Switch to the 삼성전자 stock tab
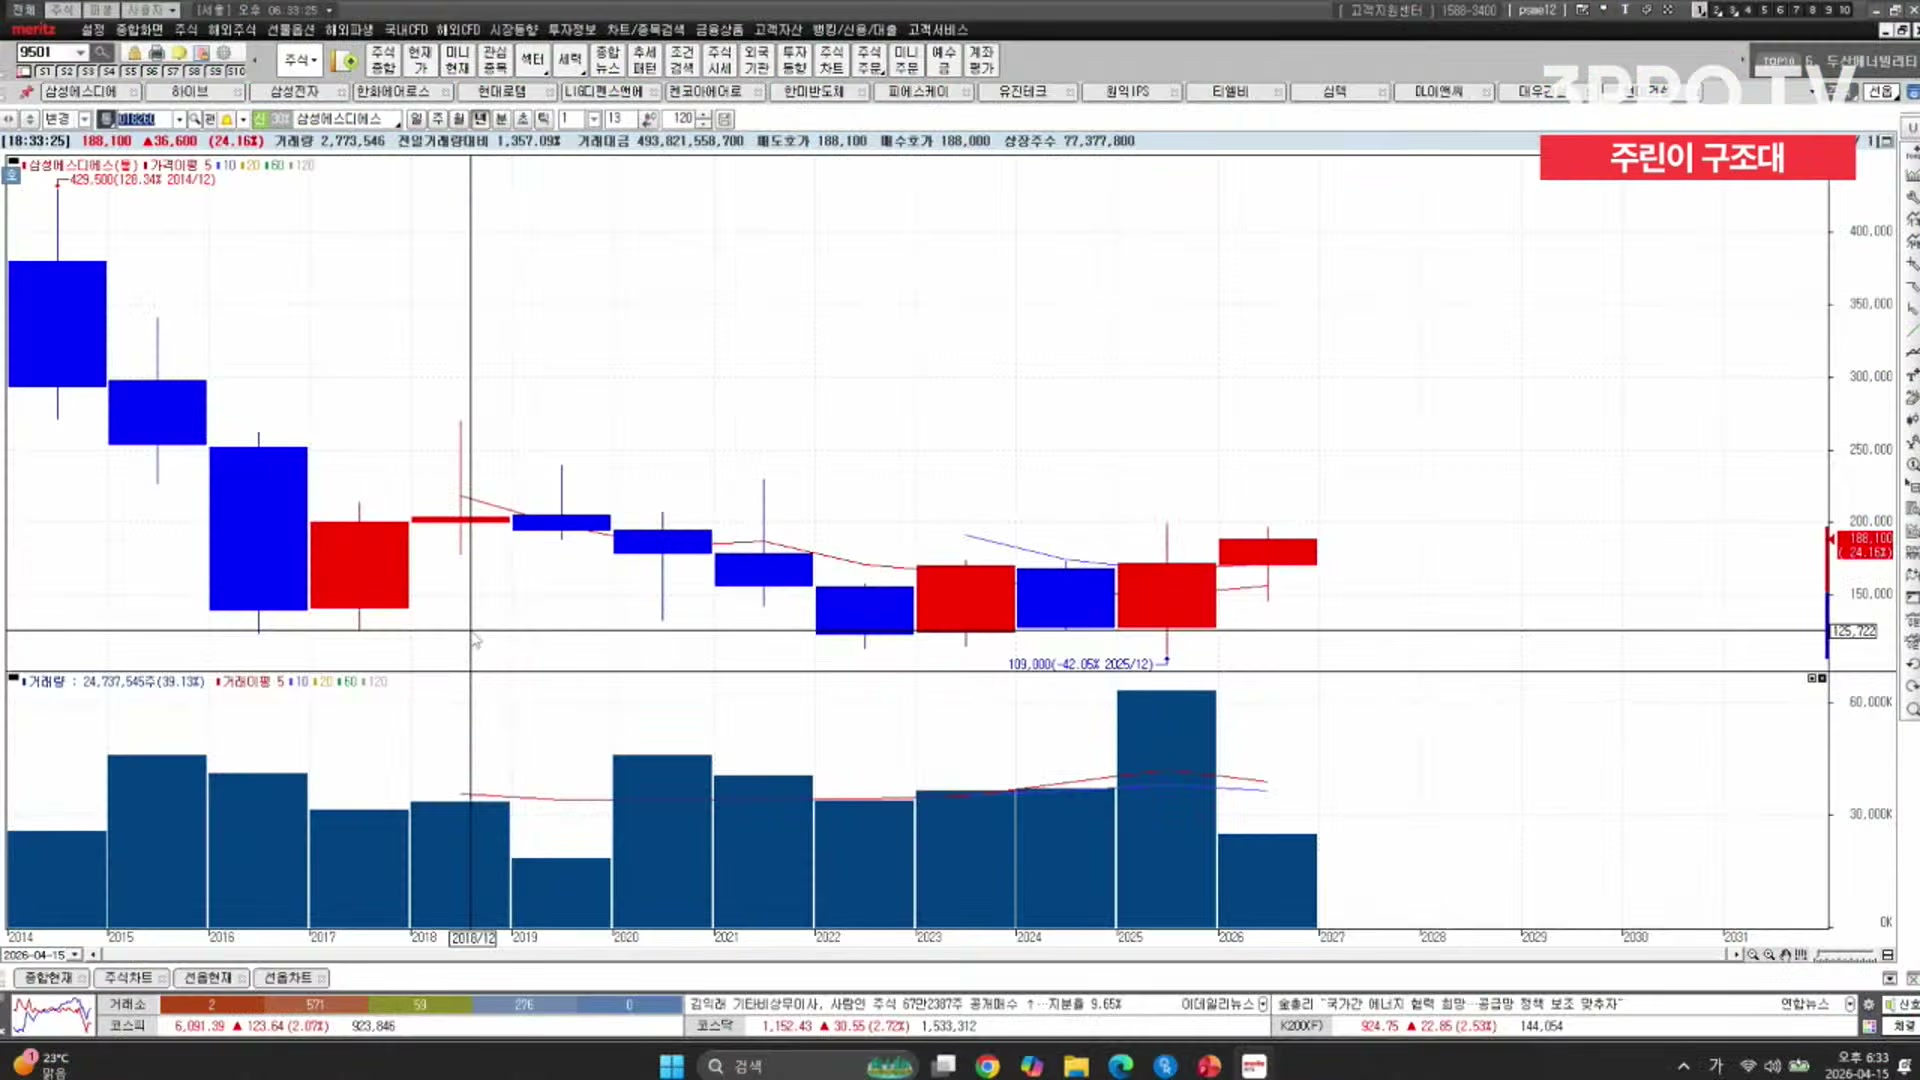The width and height of the screenshot is (1920, 1080). click(294, 92)
